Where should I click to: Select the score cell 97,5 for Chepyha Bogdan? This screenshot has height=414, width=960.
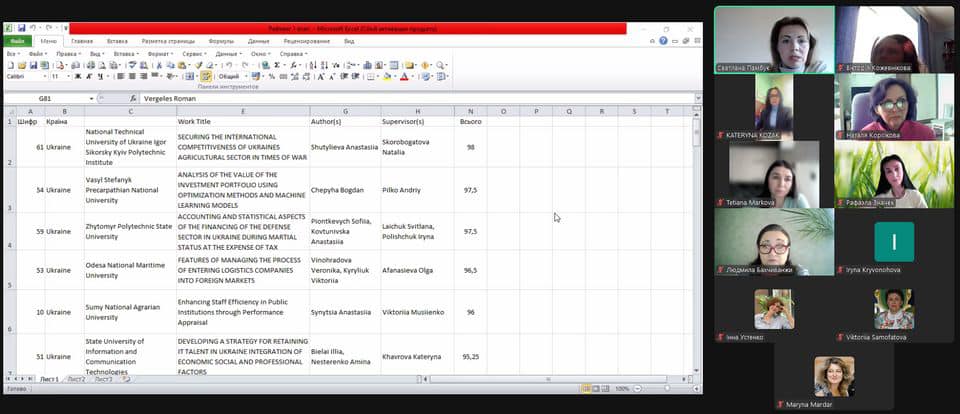click(470, 190)
